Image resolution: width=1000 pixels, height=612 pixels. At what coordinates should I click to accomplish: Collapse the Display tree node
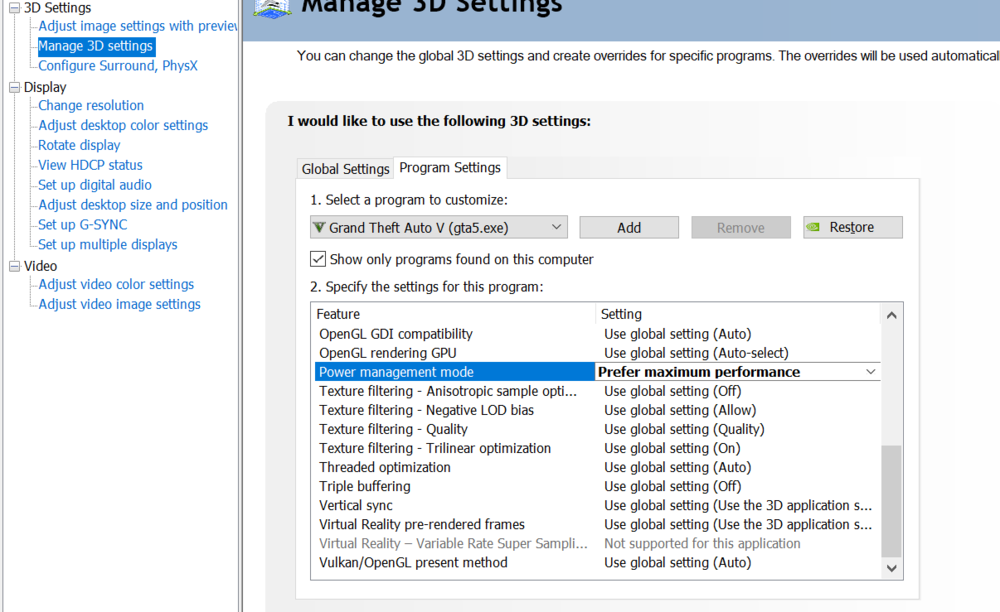coord(14,87)
